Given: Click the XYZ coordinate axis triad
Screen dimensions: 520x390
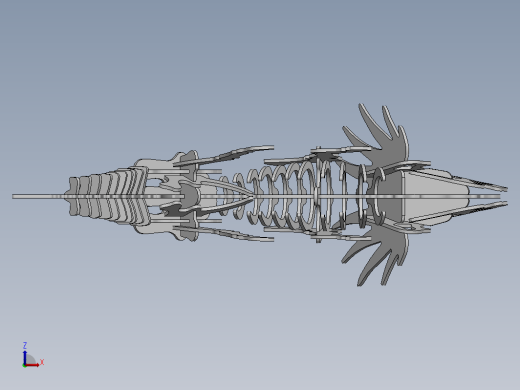Looking at the screenshot, I should pos(33,355).
